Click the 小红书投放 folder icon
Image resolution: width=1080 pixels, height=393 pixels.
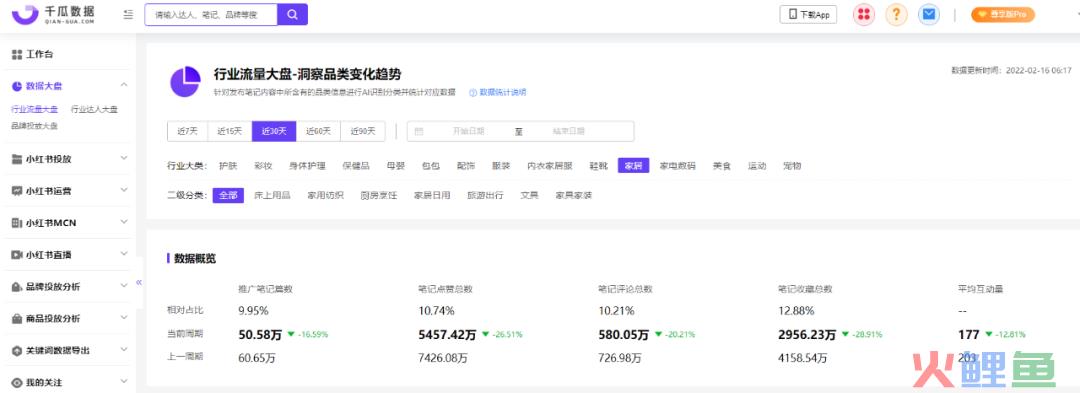click(x=17, y=159)
